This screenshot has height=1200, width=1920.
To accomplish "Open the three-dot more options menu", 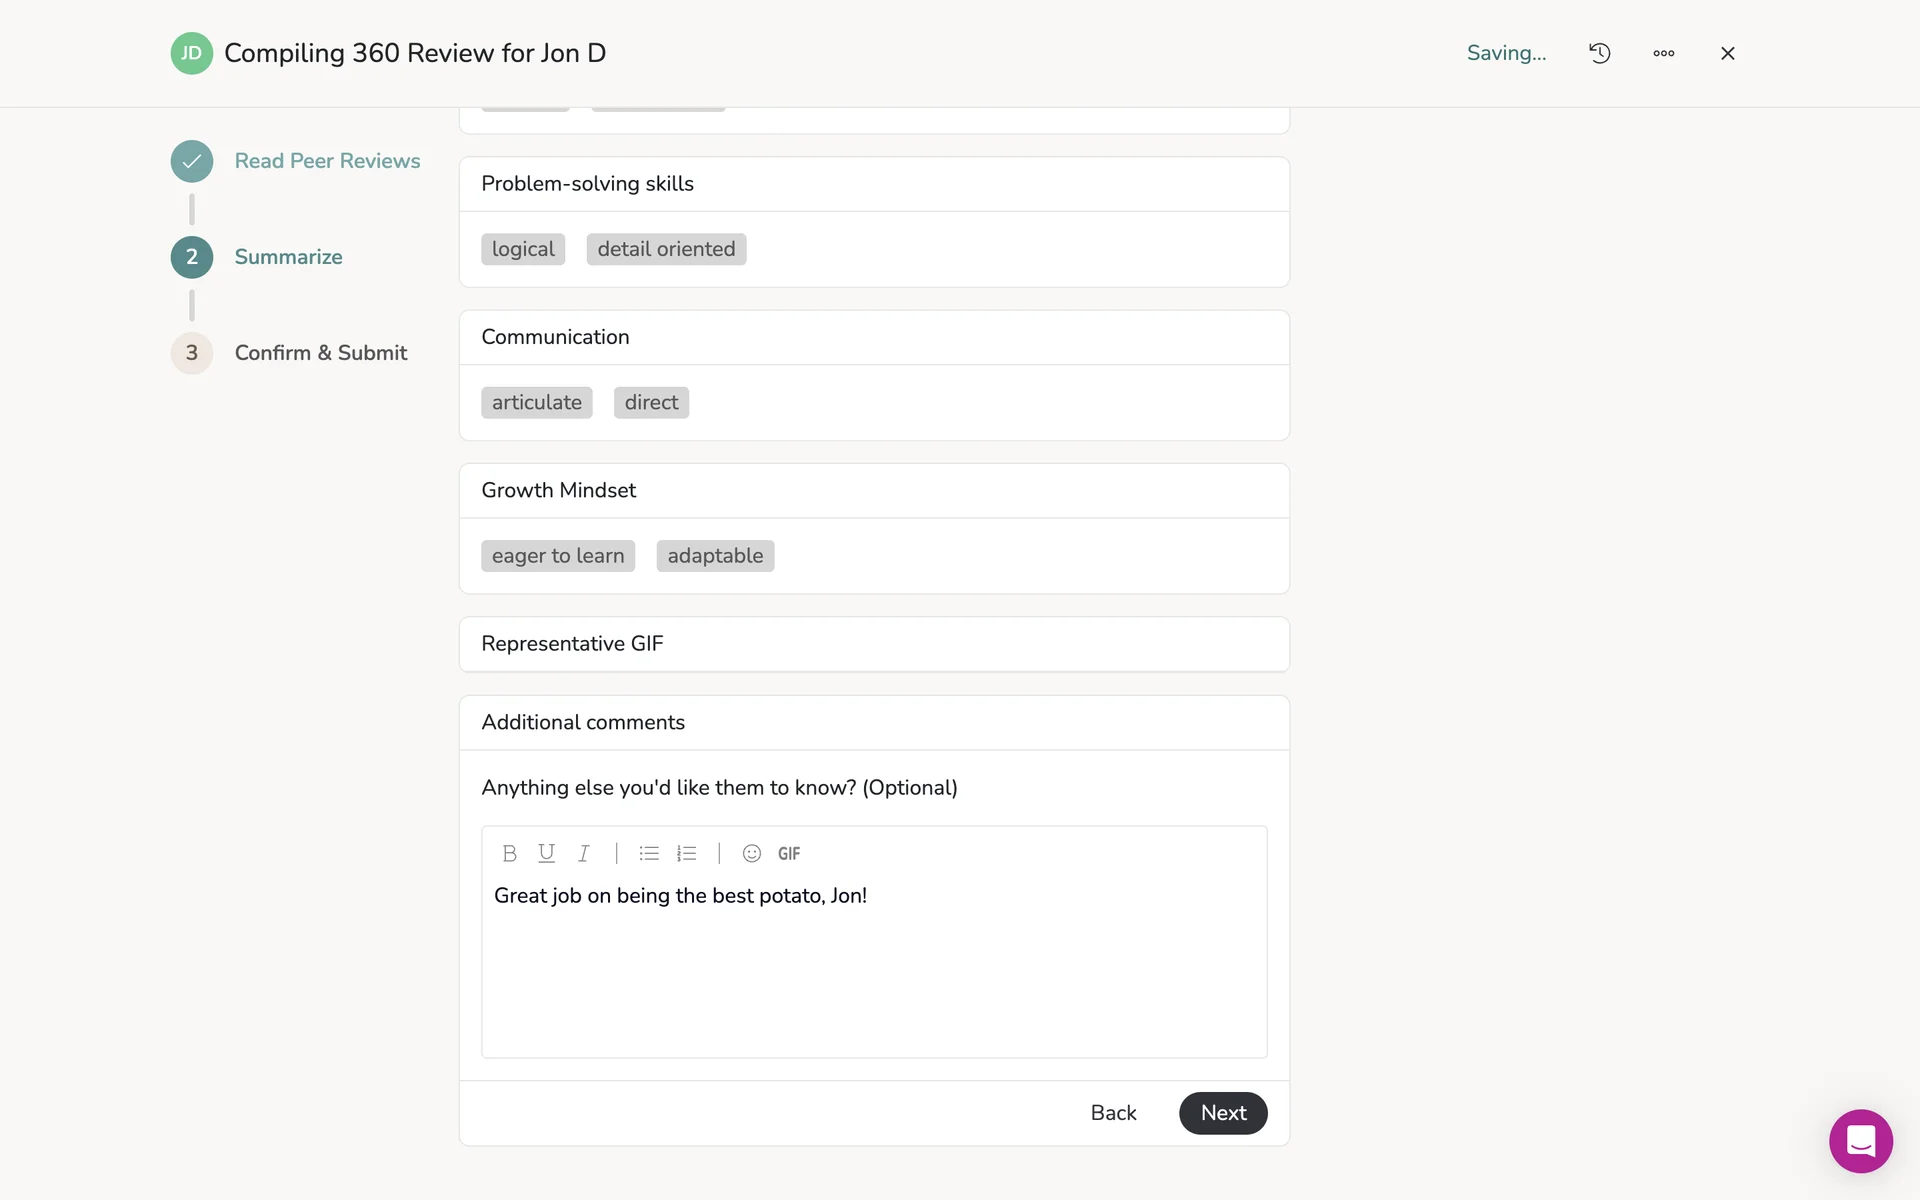I will point(1664,53).
